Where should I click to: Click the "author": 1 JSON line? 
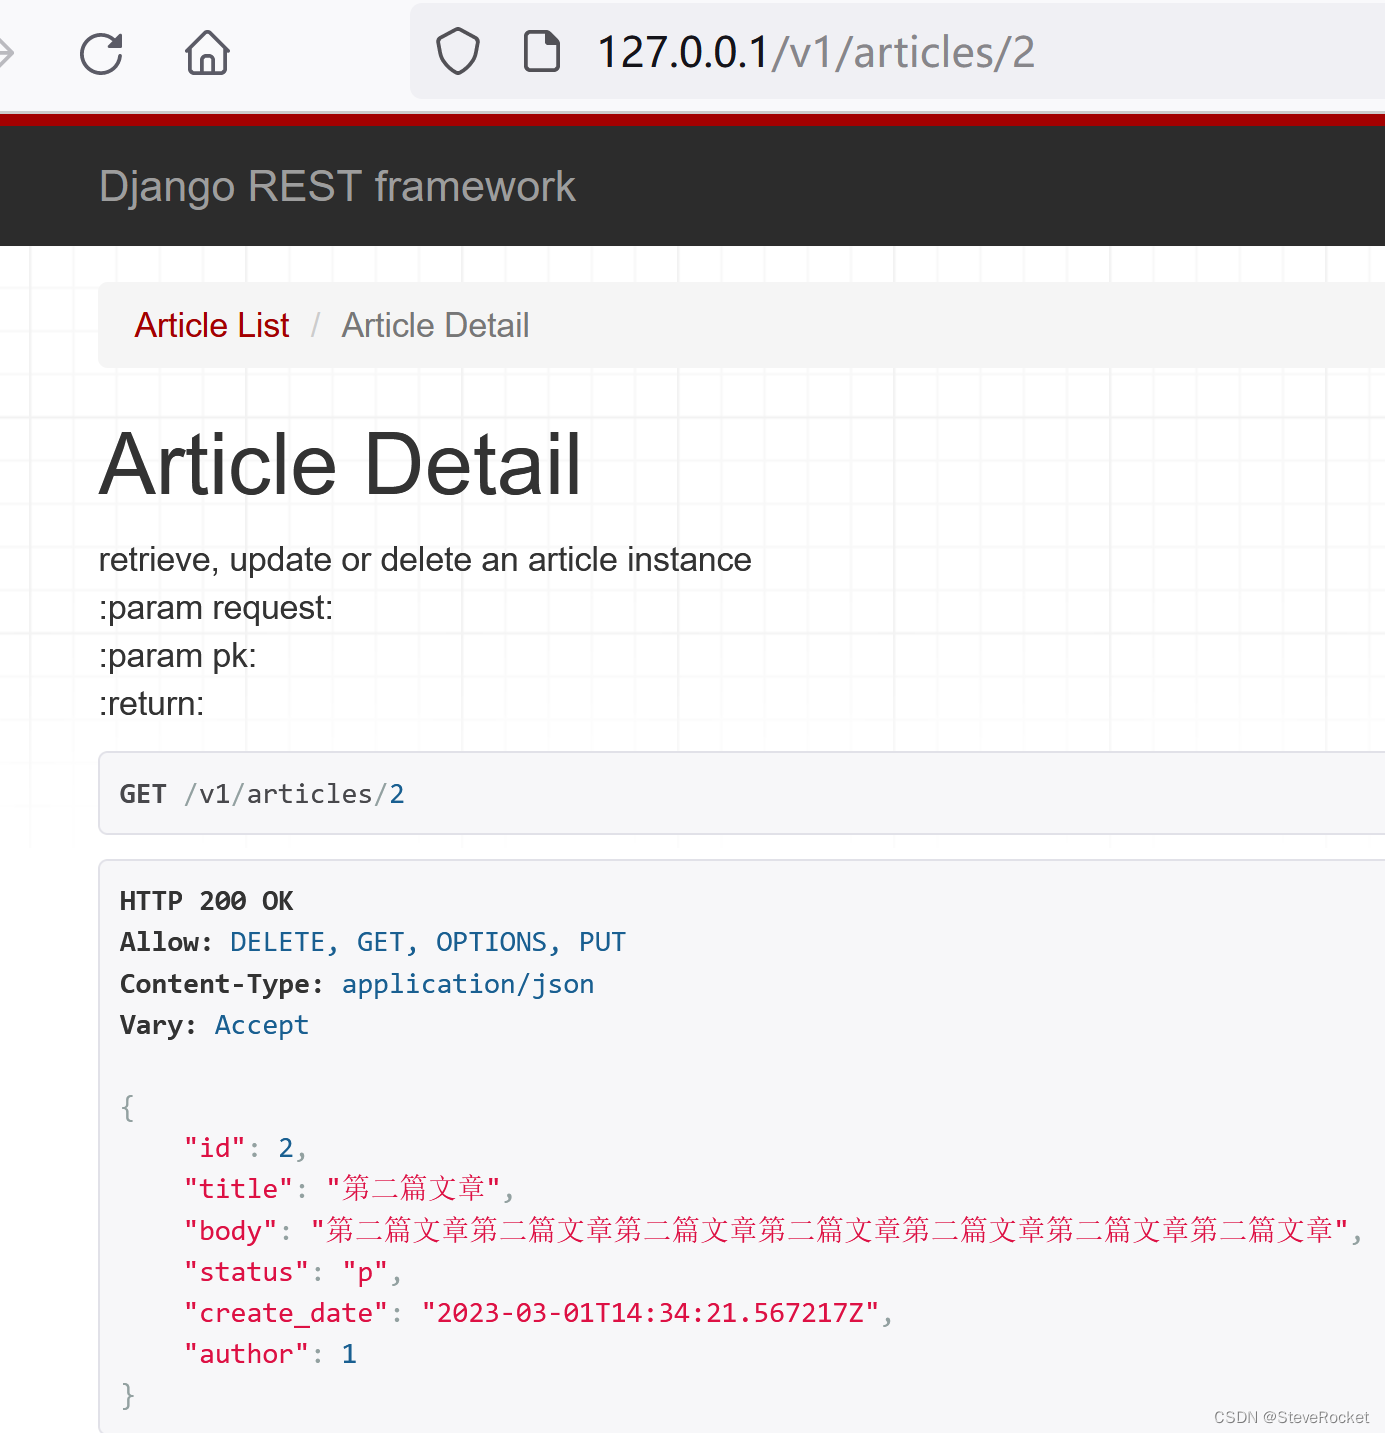[x=270, y=1354]
